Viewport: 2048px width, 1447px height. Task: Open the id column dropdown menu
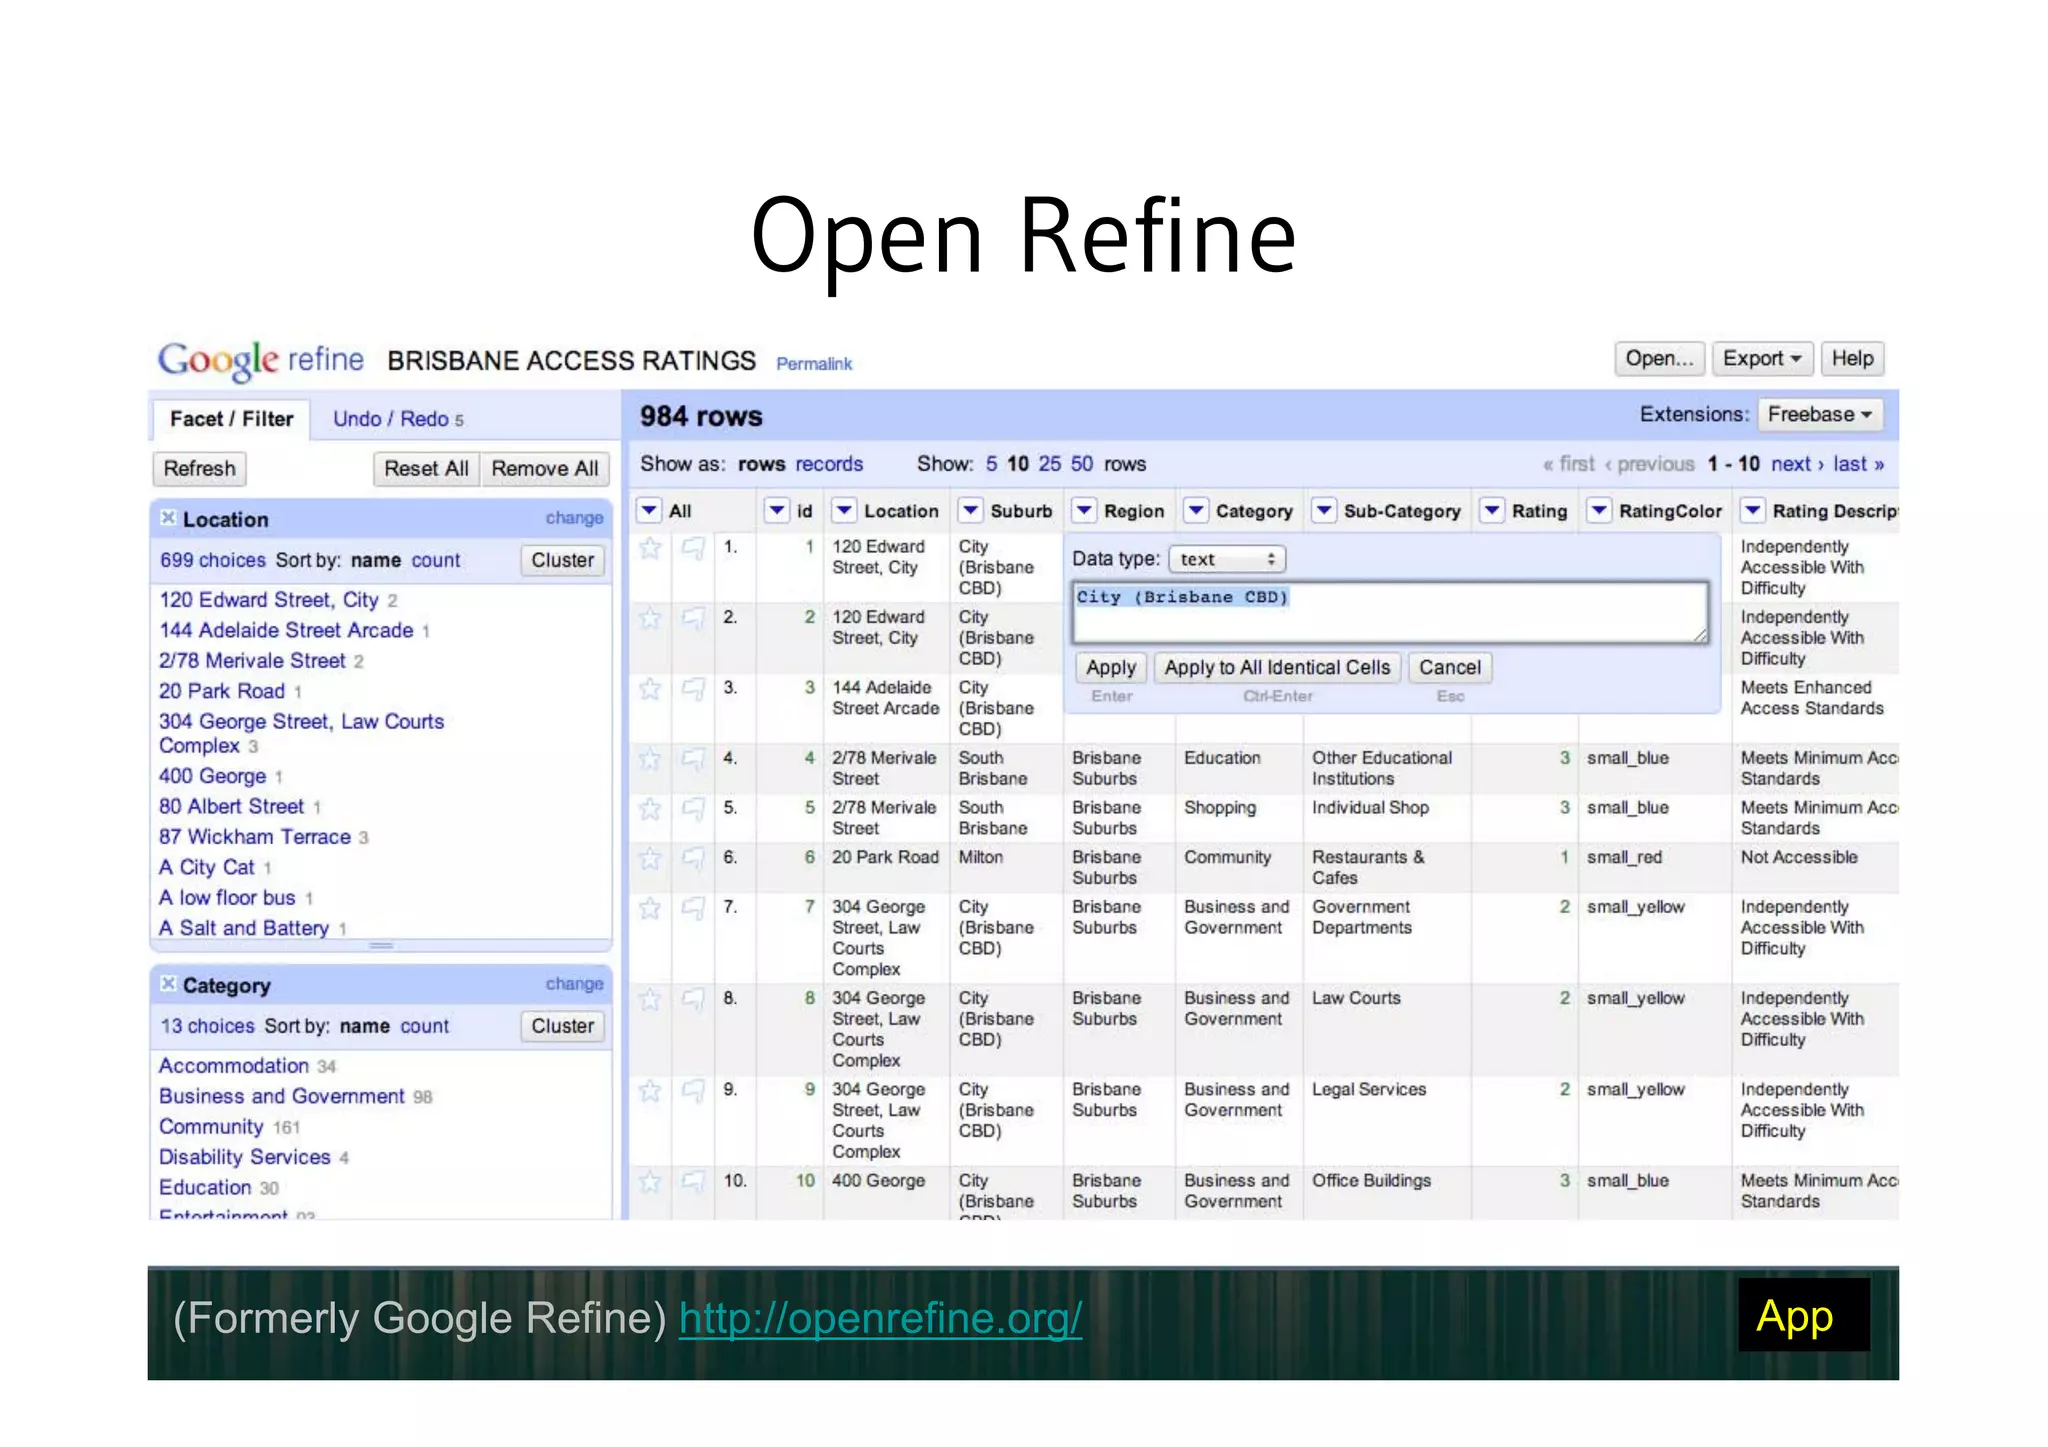[x=777, y=511]
